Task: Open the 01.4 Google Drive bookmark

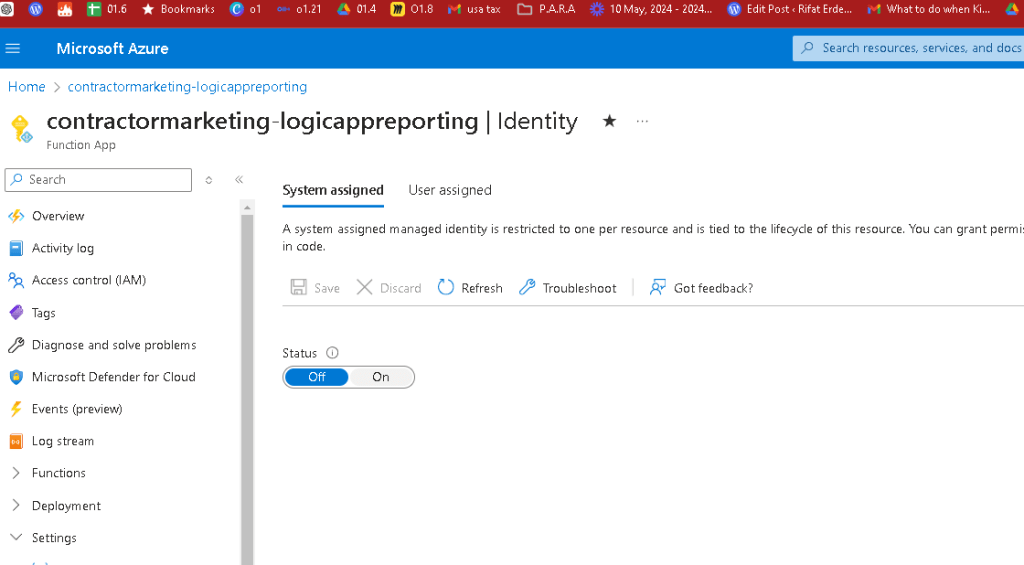Action: 357,9
